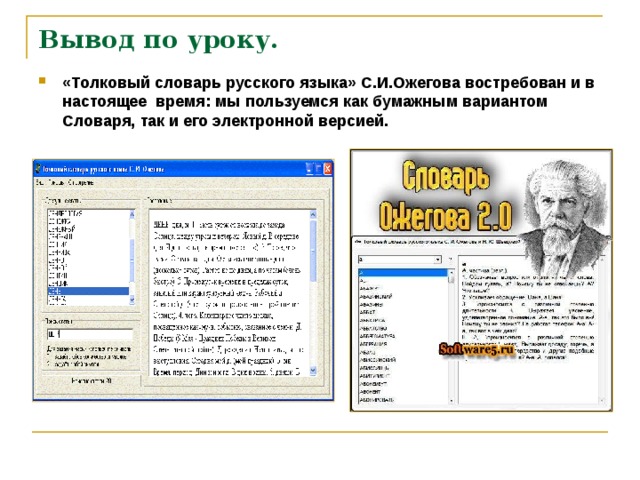
Task: Focus the word search field in left window
Action: 90,334
